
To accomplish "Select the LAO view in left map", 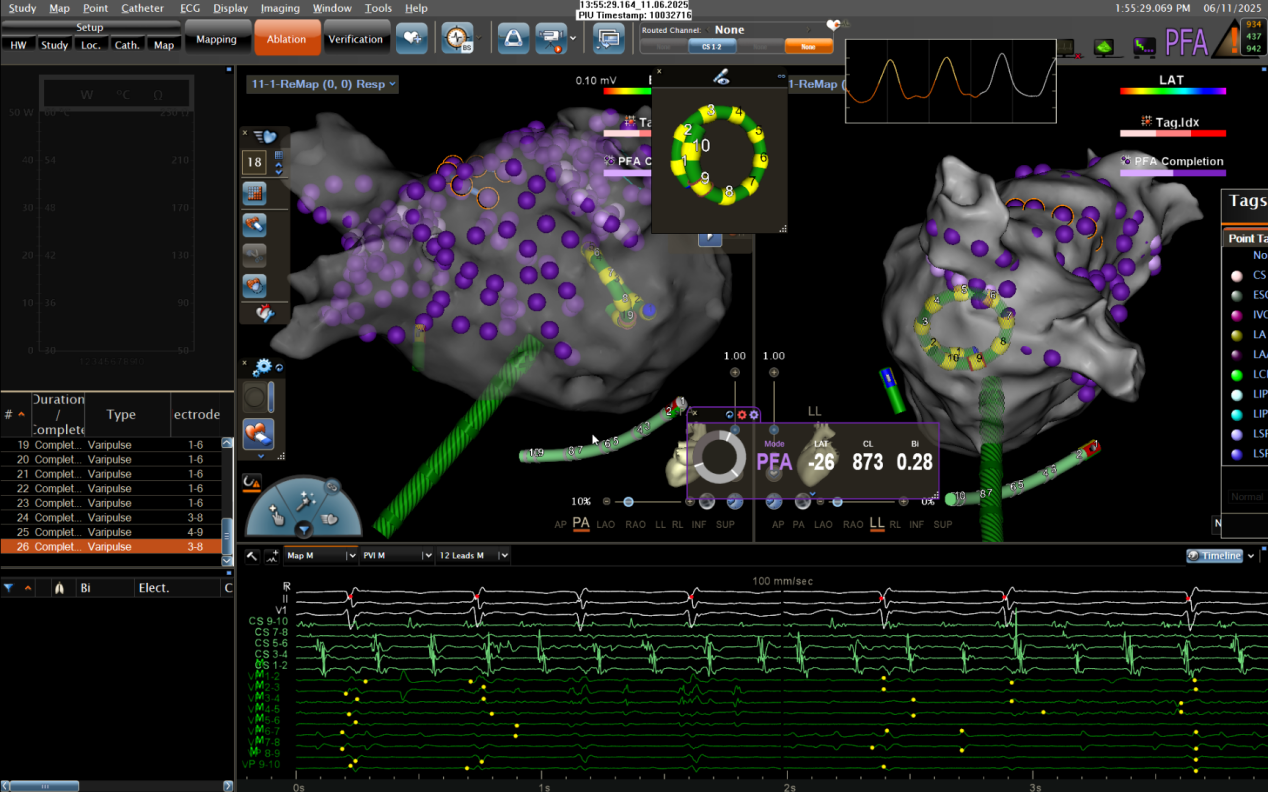I will pos(606,525).
